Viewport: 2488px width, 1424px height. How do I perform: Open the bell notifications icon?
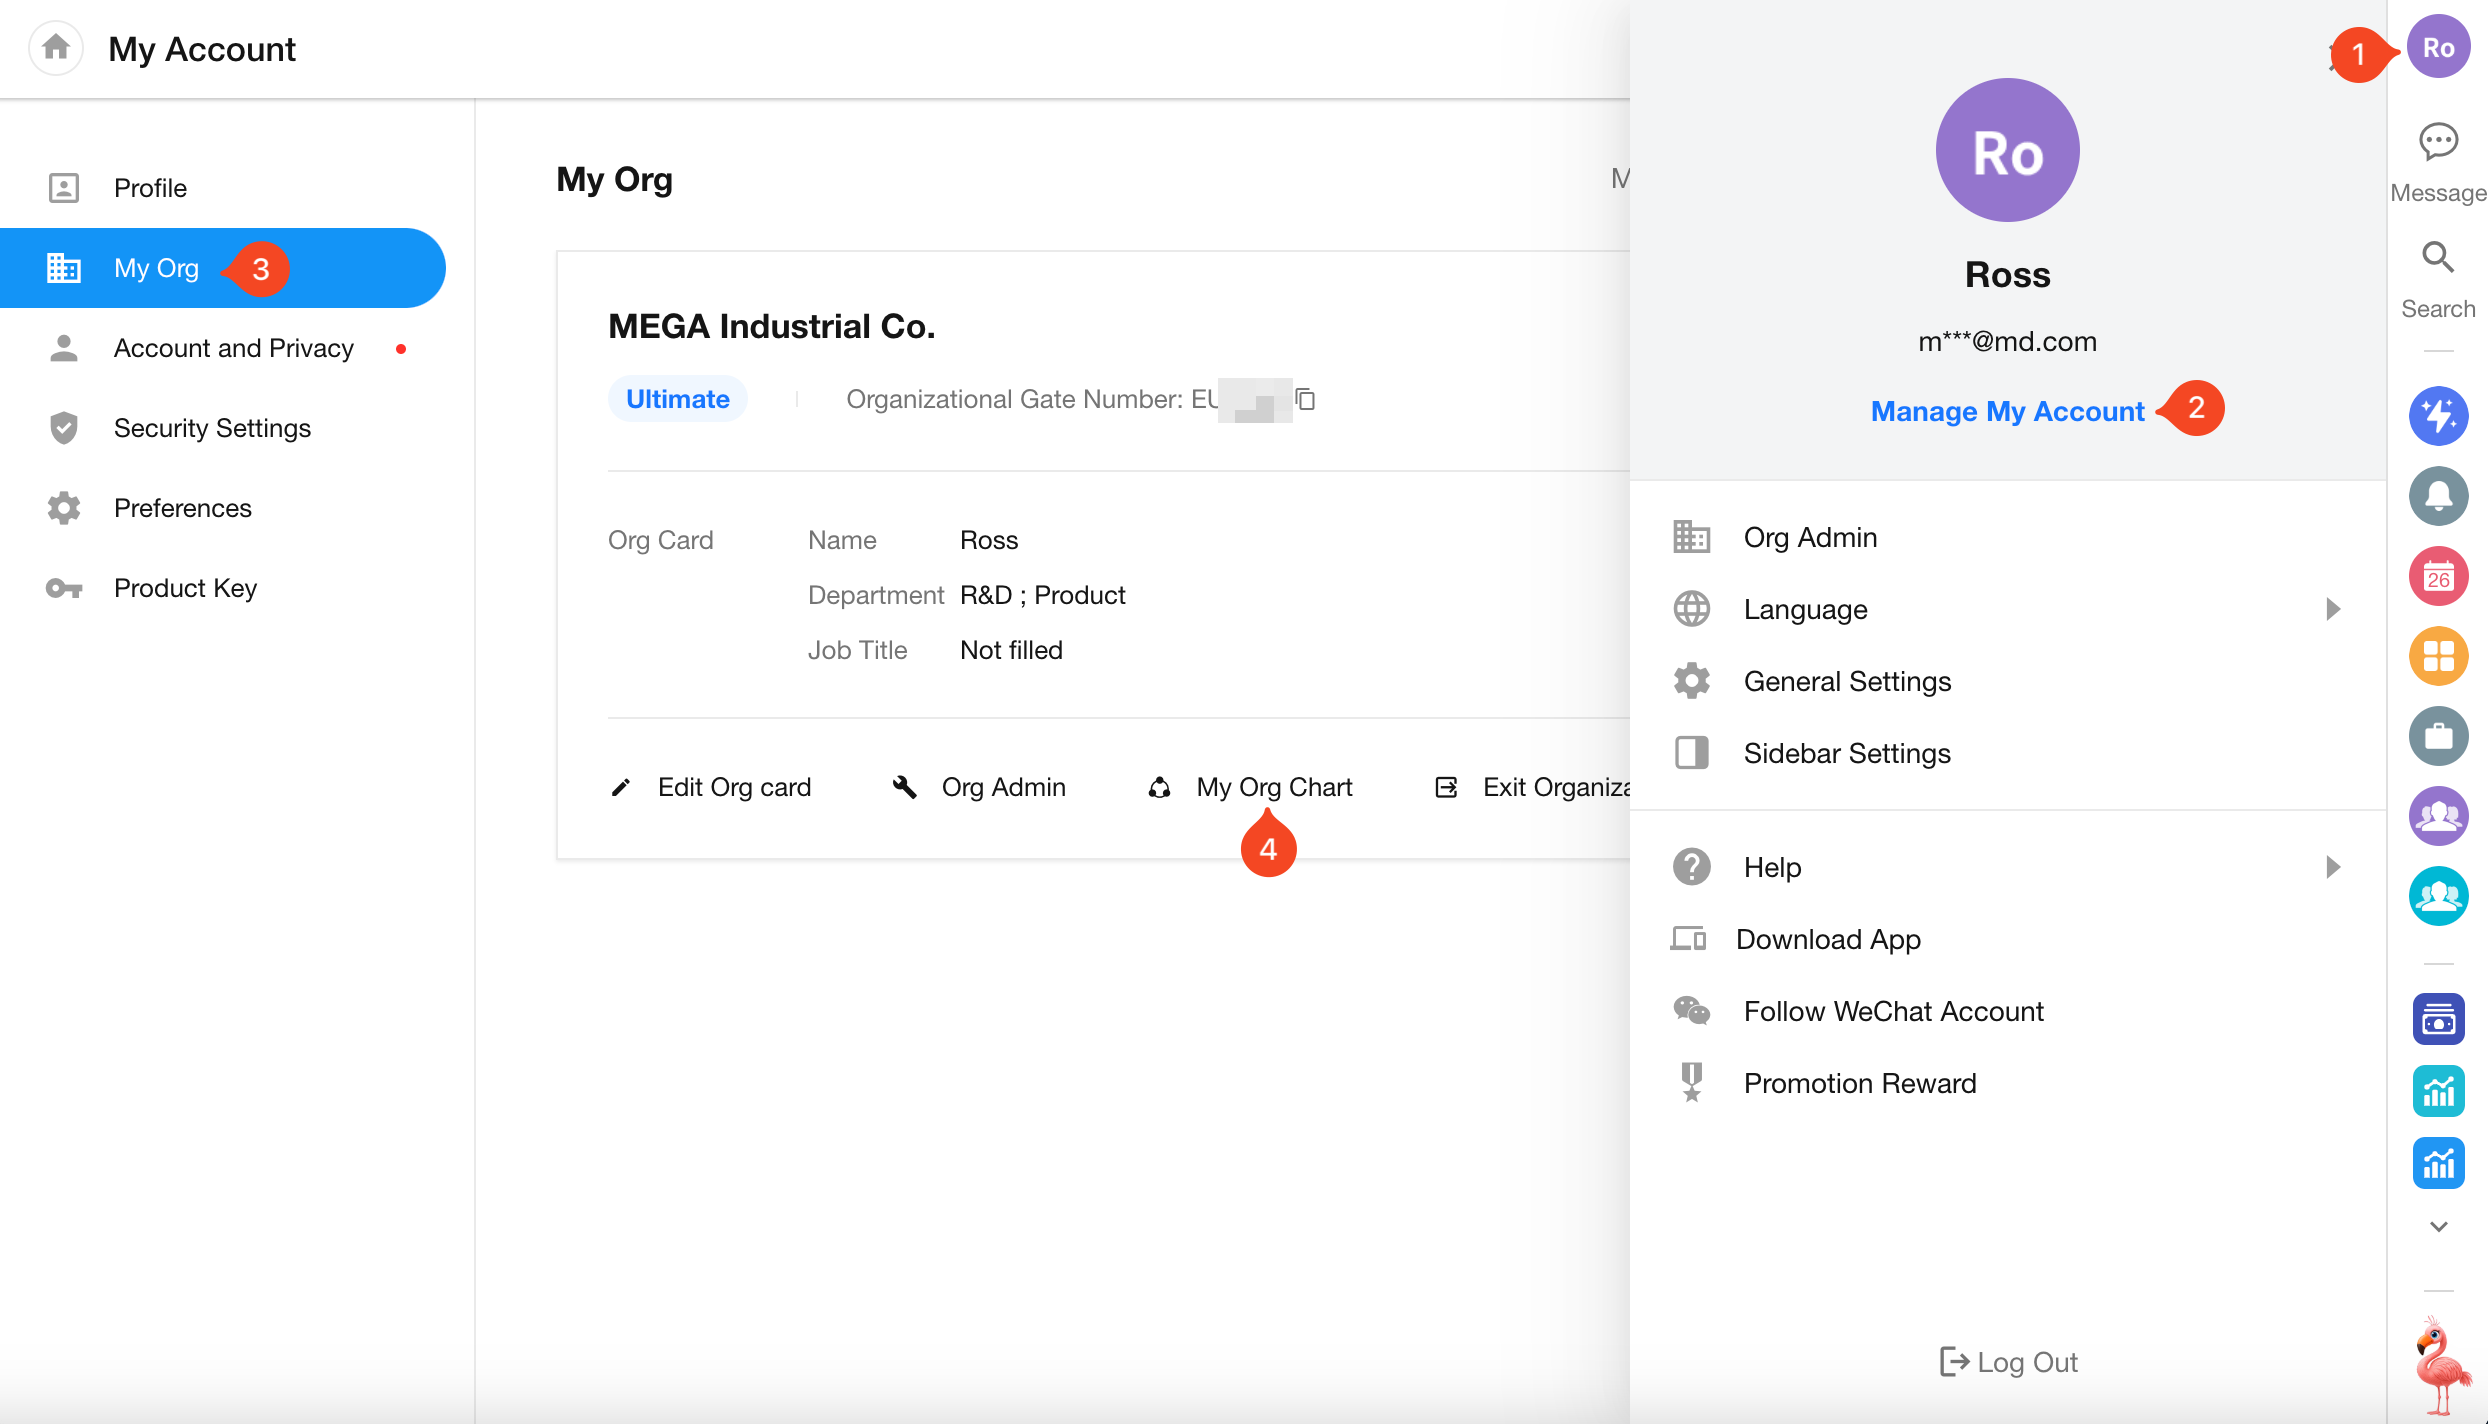coord(2438,496)
